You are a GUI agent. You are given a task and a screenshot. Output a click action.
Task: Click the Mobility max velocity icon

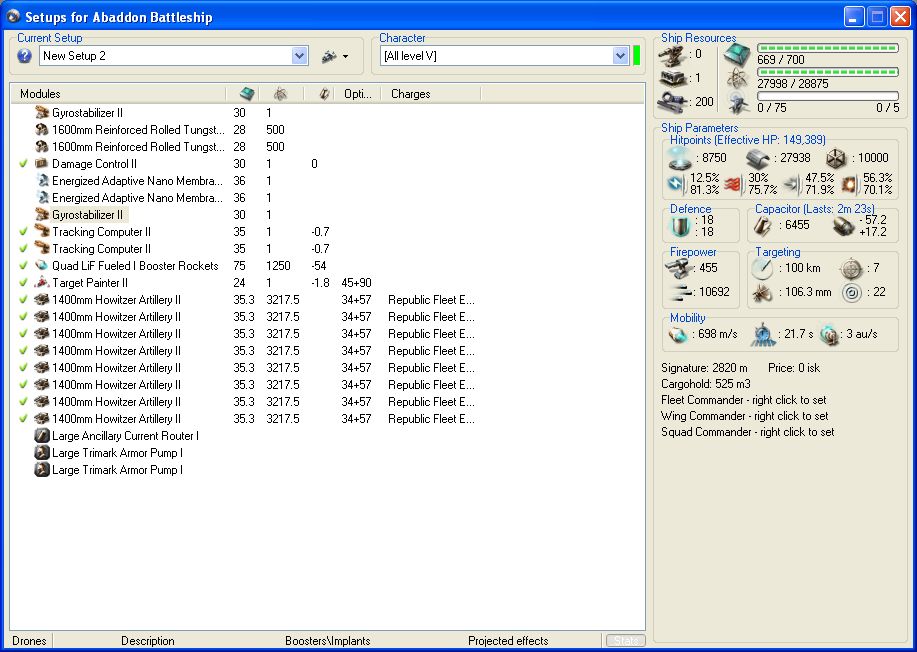click(x=679, y=334)
